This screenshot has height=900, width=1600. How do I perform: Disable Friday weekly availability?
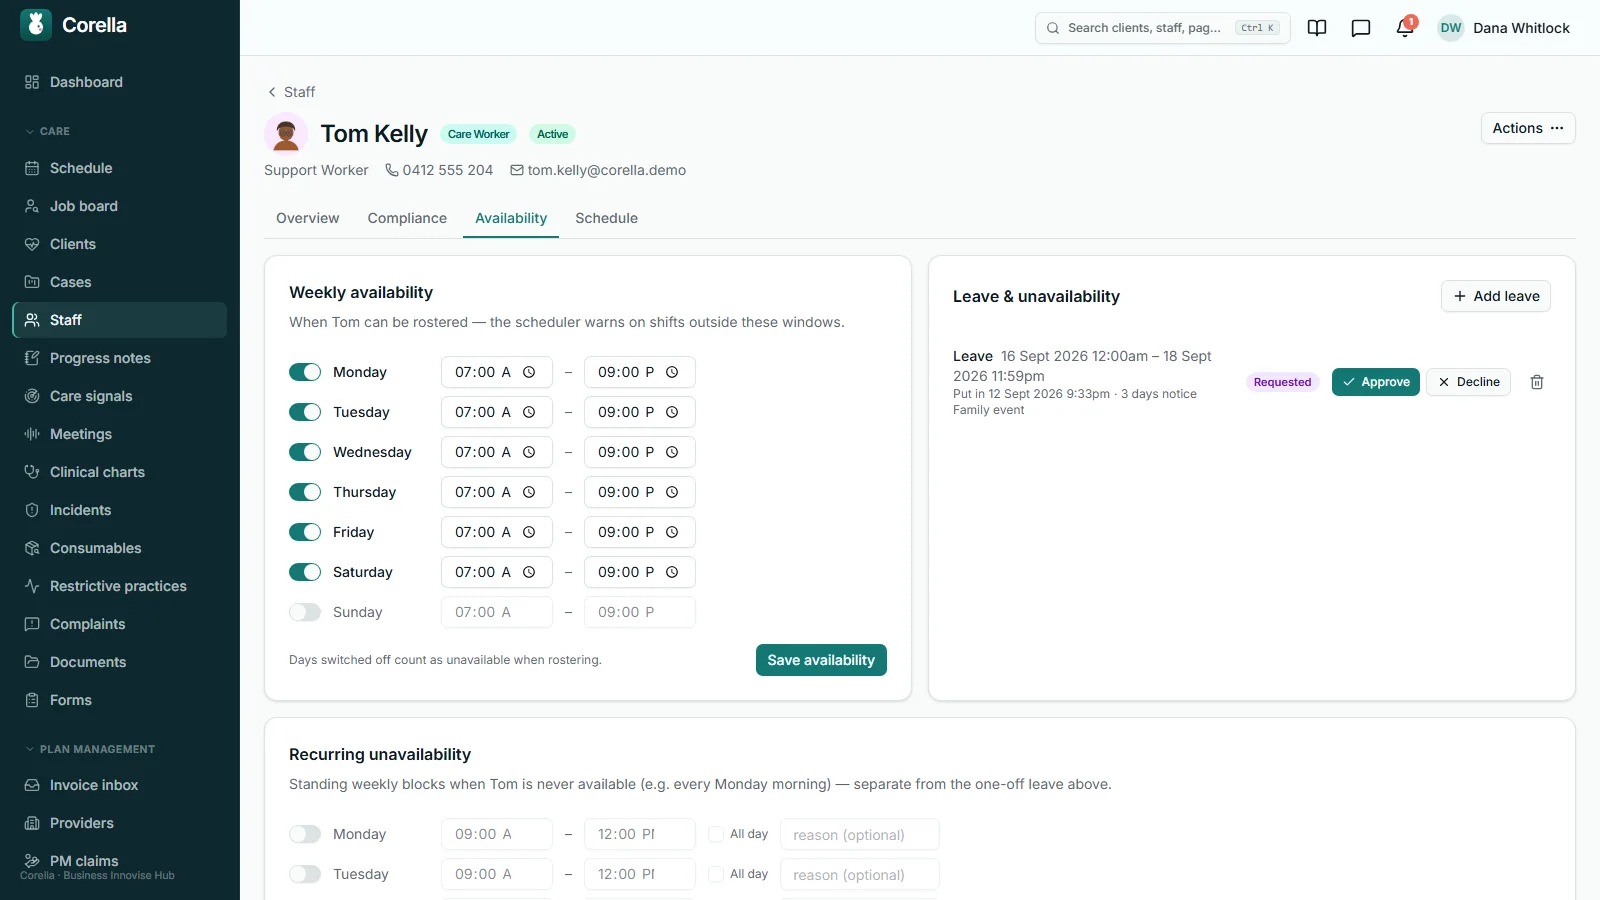coord(305,532)
